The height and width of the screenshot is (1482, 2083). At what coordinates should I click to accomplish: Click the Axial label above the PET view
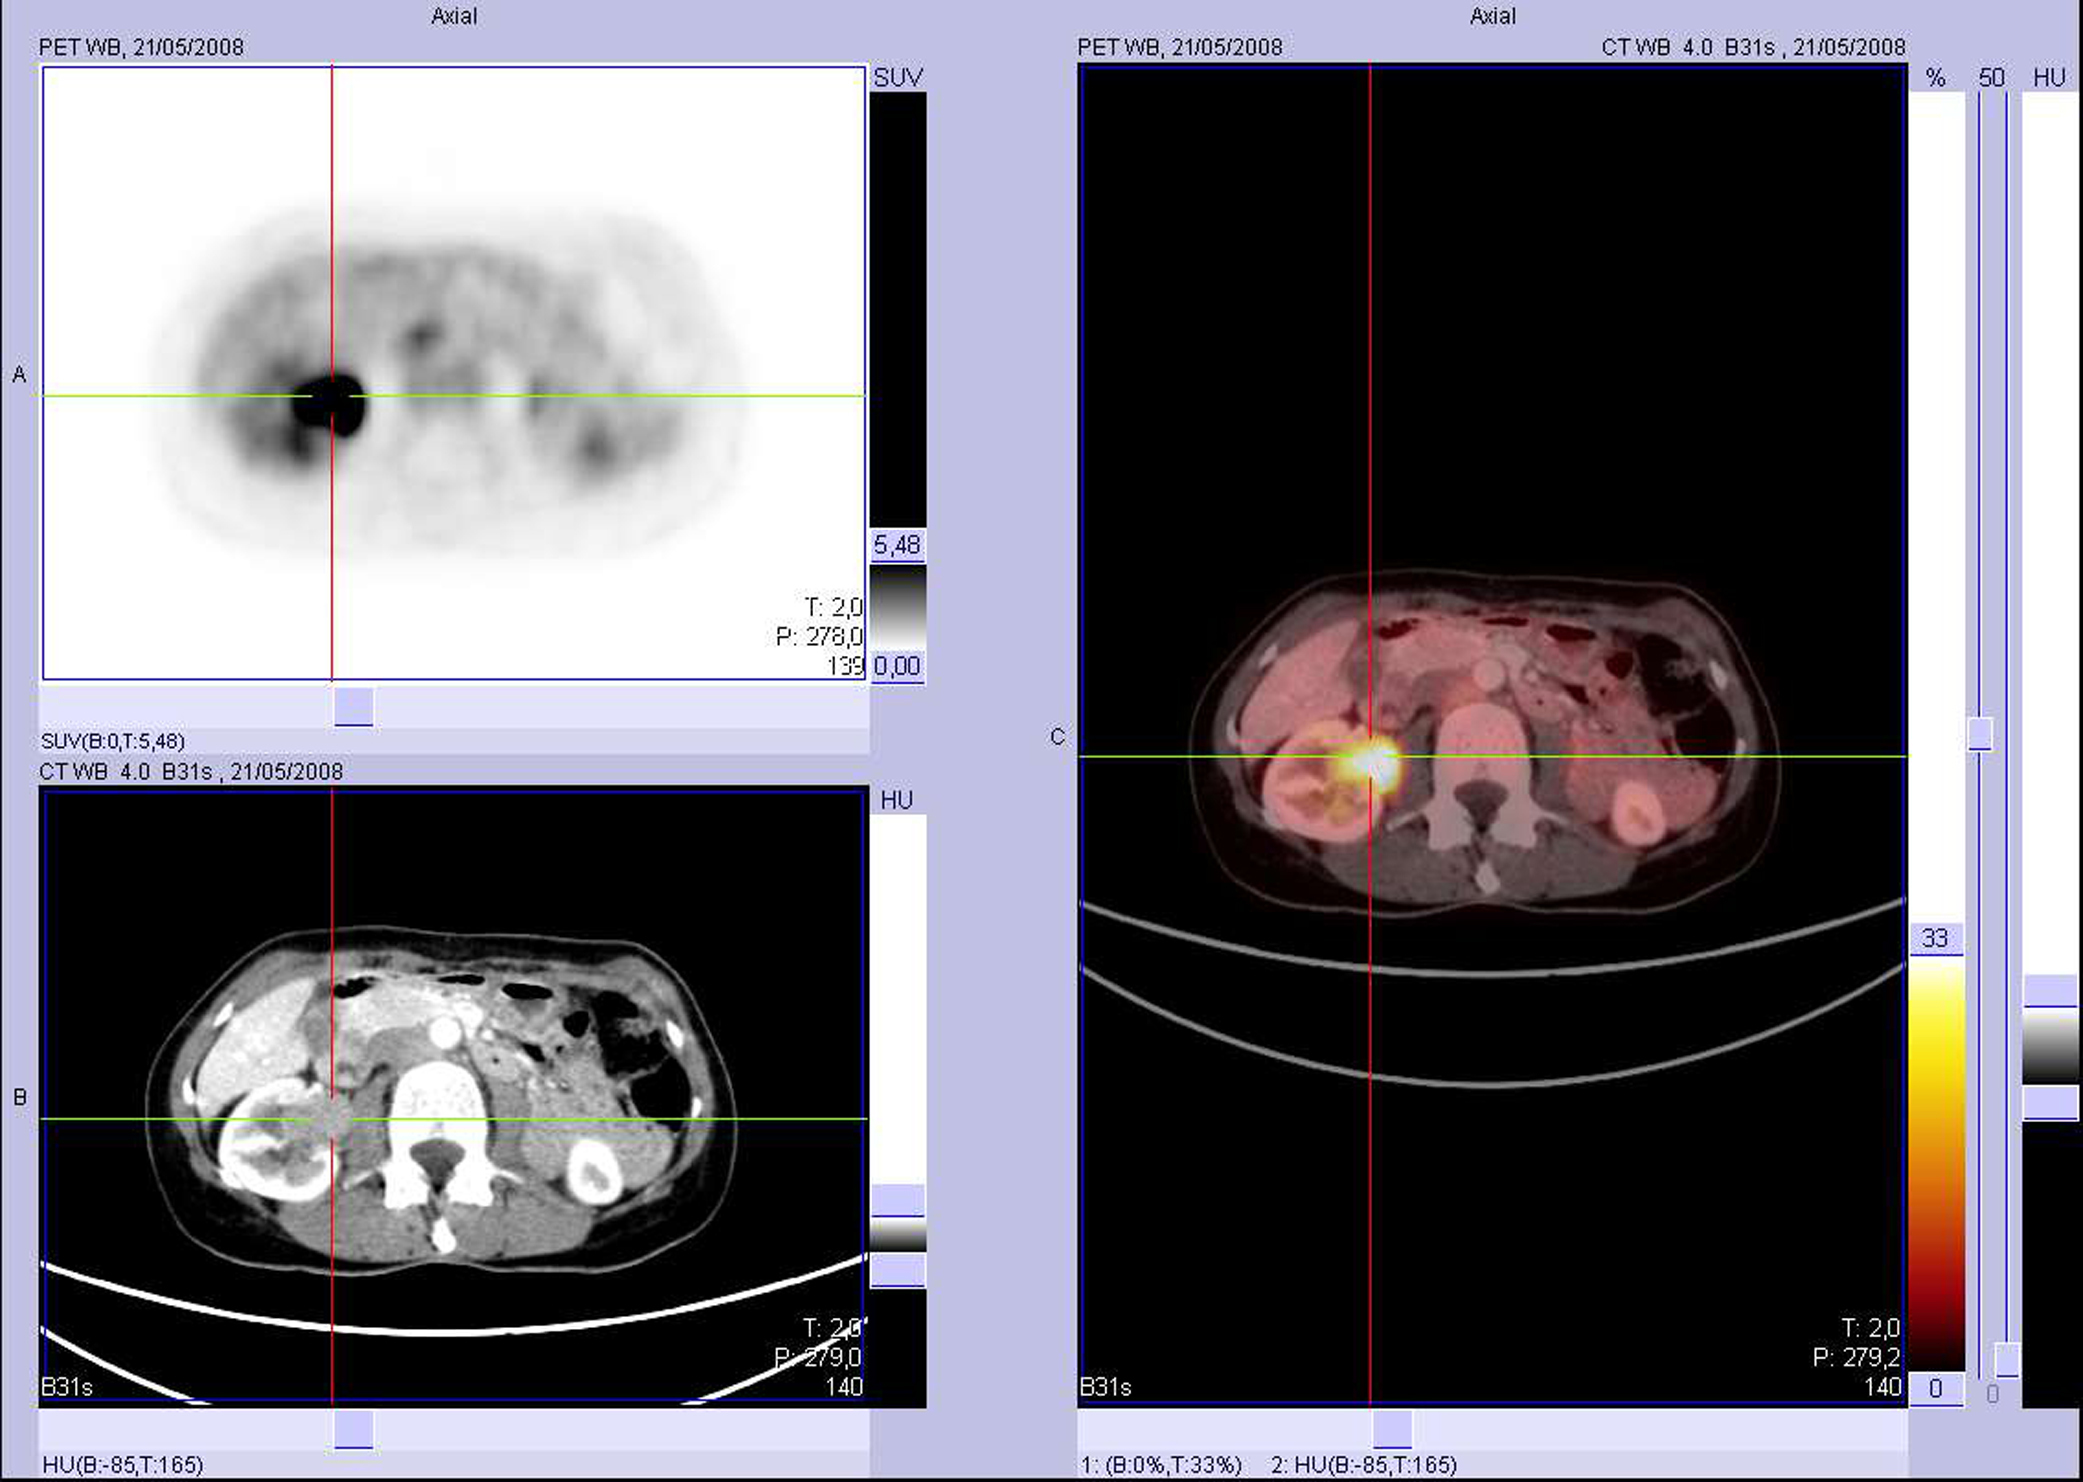pyautogui.click(x=453, y=16)
